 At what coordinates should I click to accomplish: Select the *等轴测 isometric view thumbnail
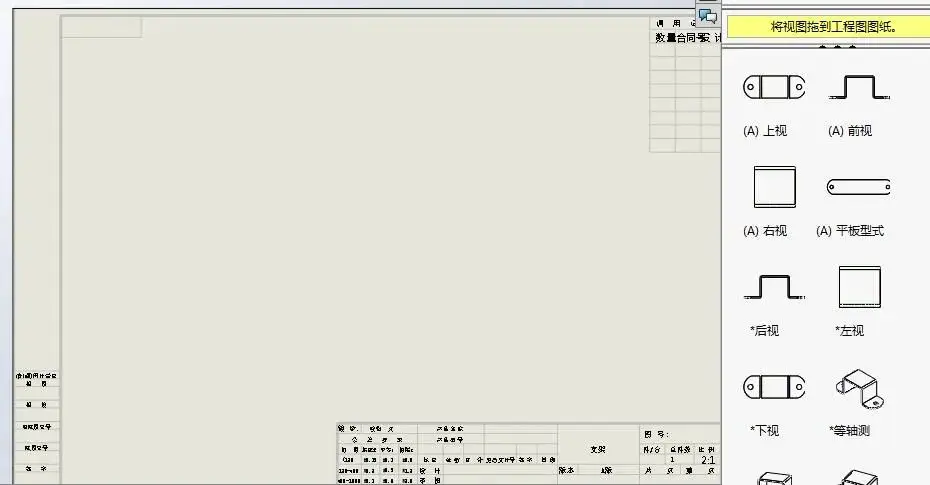[x=859, y=387]
